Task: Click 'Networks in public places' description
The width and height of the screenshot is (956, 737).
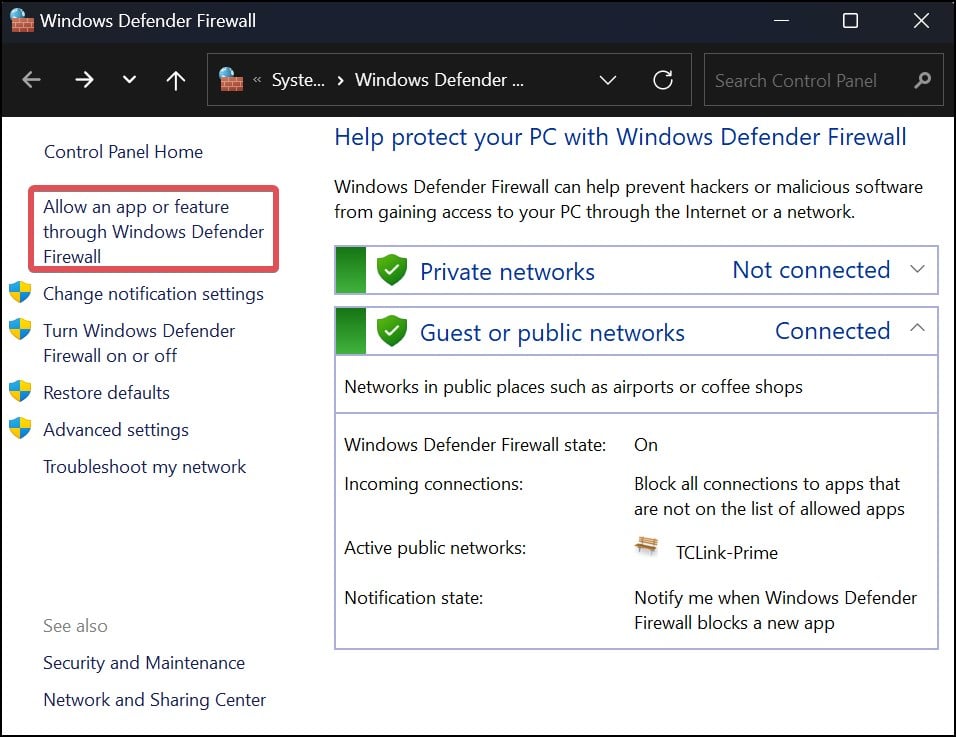Action: (573, 387)
